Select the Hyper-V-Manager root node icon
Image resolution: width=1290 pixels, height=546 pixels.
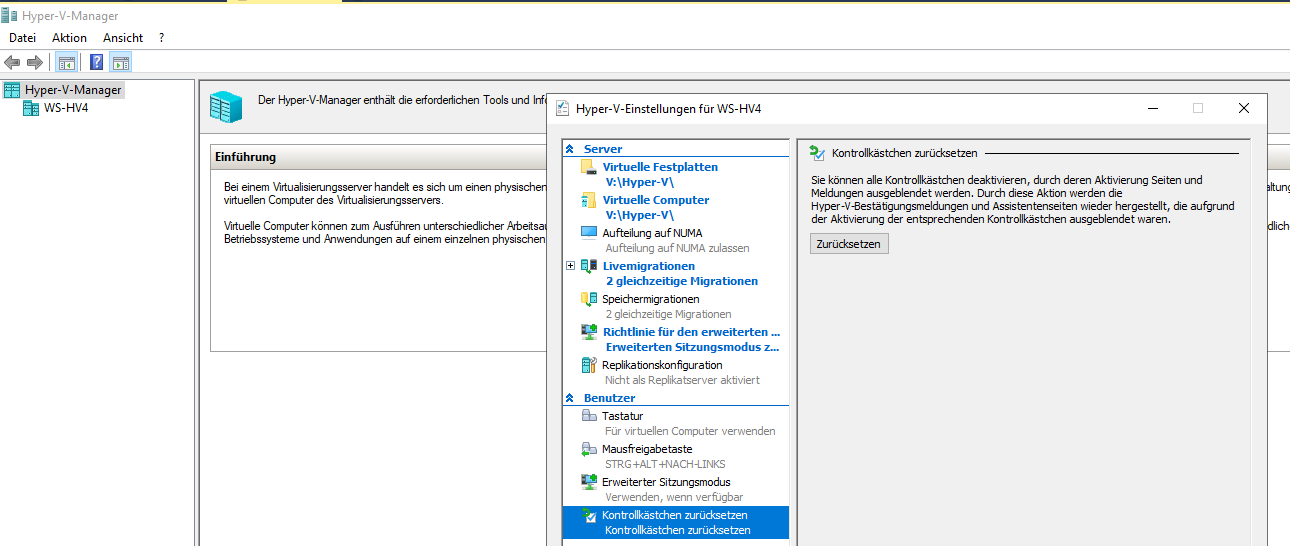tap(12, 90)
